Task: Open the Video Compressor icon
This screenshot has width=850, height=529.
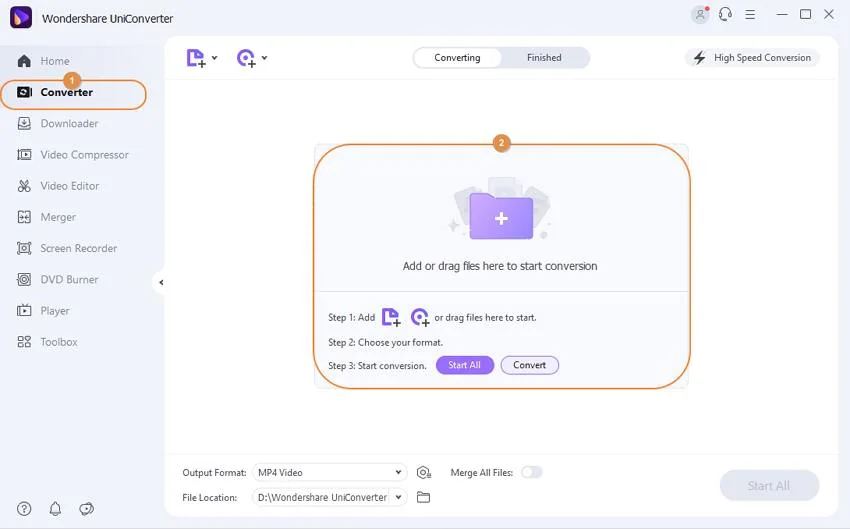Action: 24,154
